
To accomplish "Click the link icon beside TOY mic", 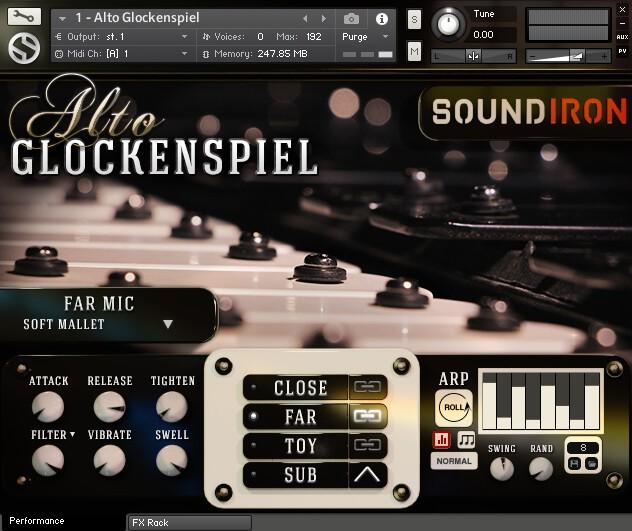I will tap(367, 445).
